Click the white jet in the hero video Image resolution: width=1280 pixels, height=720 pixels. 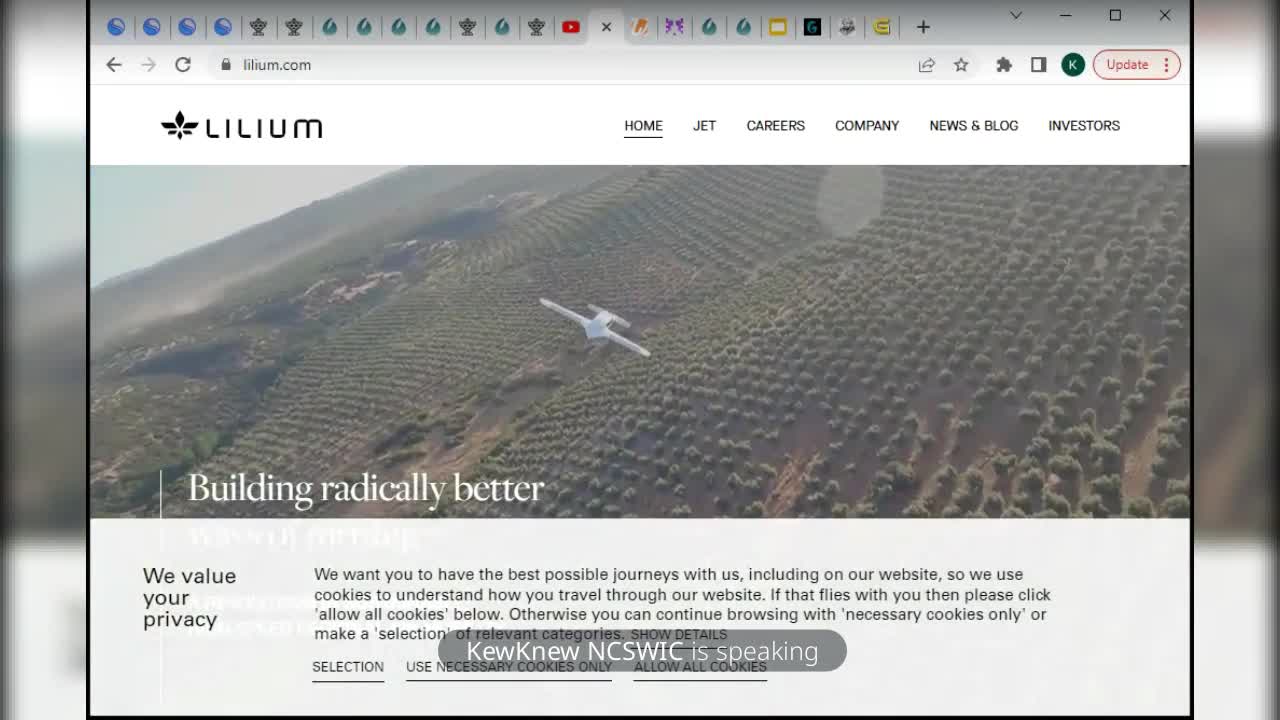596,326
